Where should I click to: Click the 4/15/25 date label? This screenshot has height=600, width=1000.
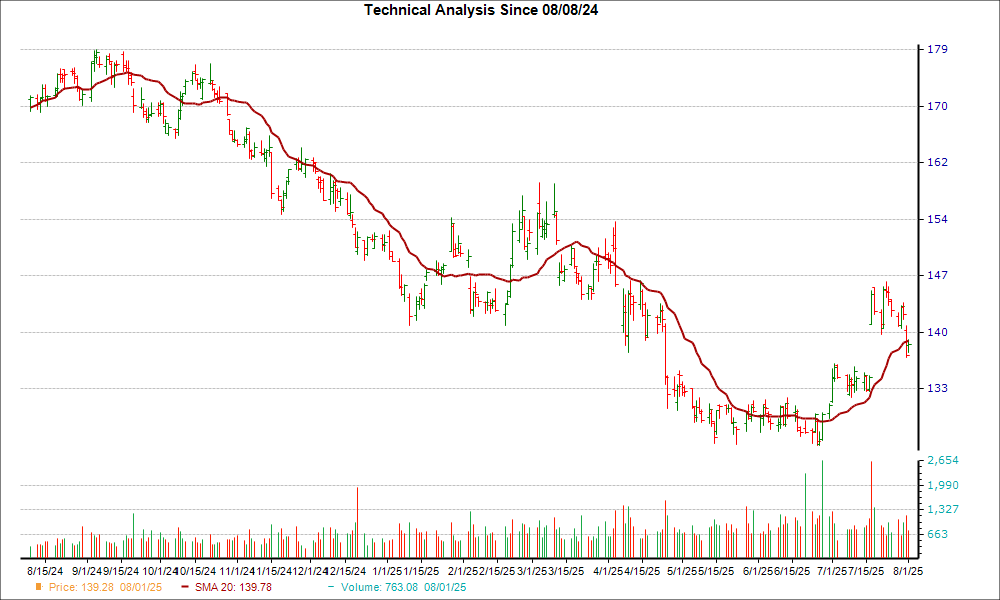(x=642, y=571)
